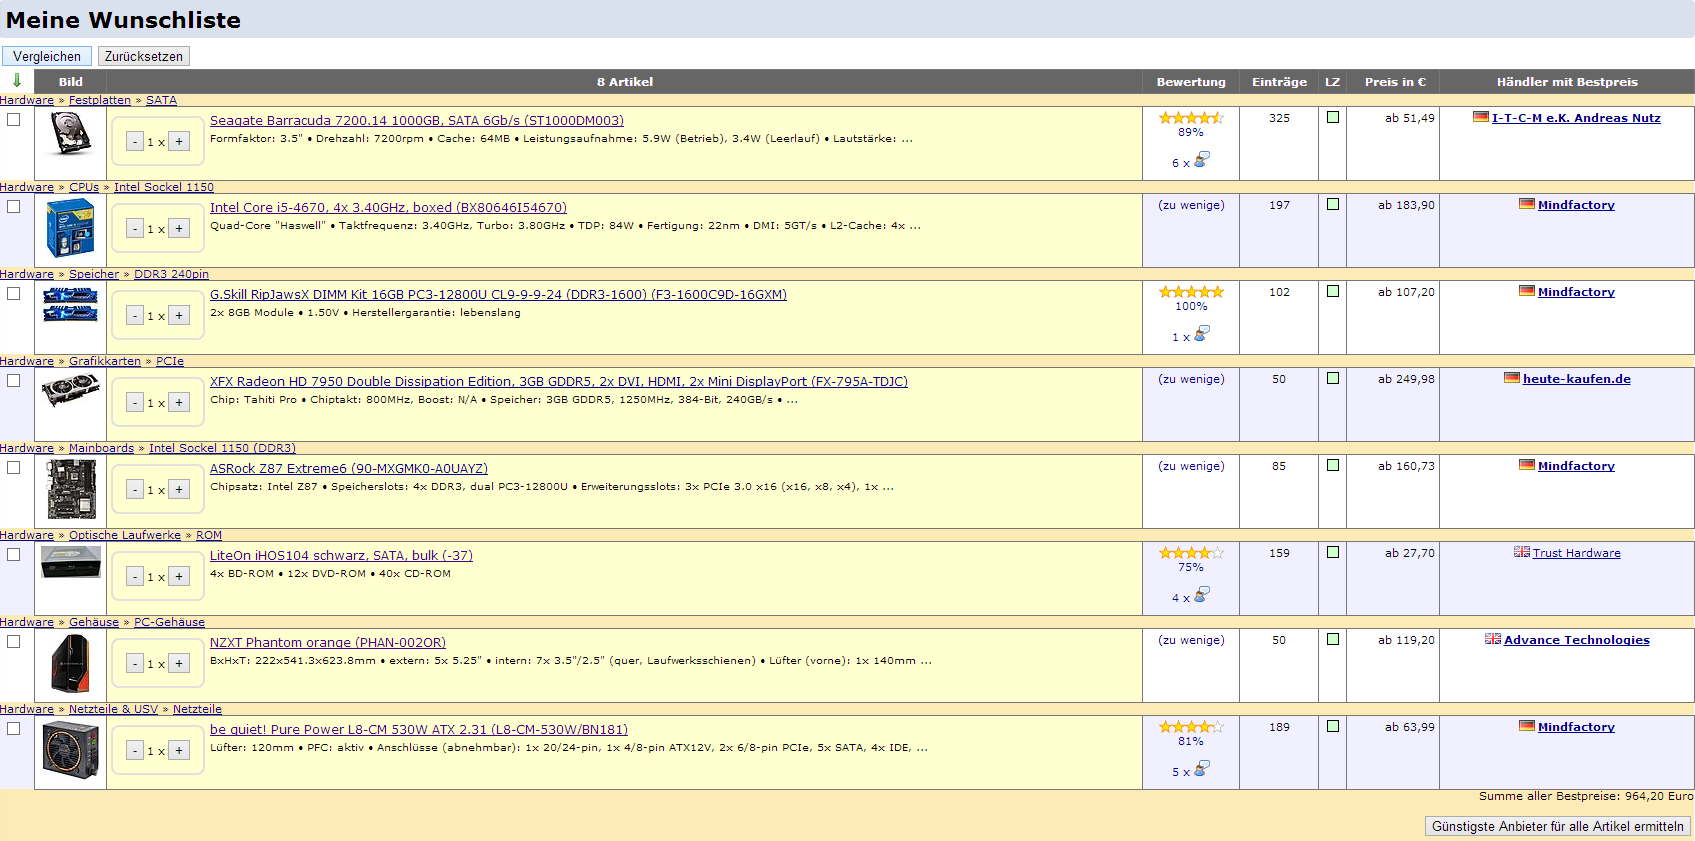1695x841 pixels.
Task: Open the Intel Core i5 box thumbnail
Action: pos(70,227)
